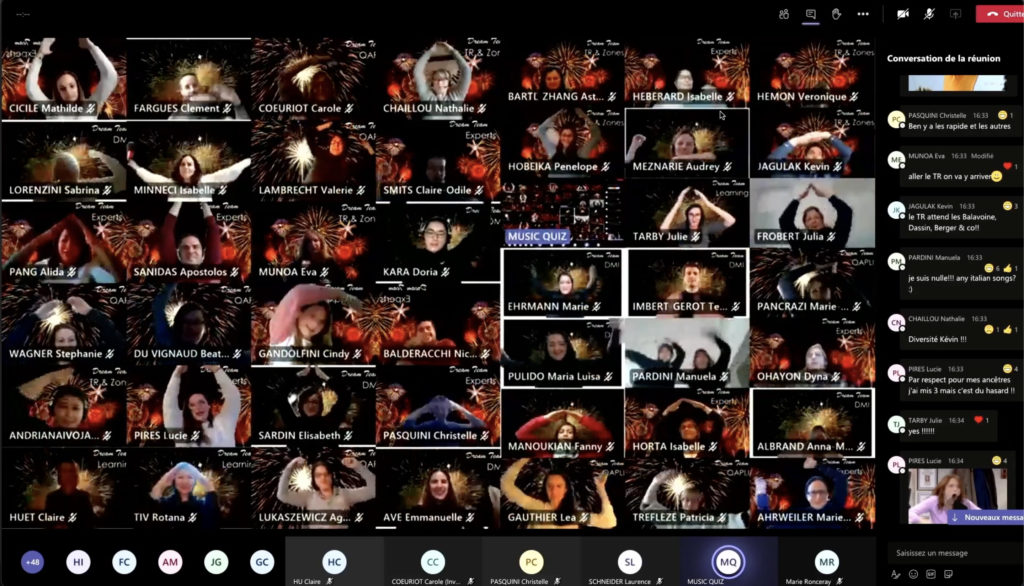The width and height of the screenshot is (1024, 586).
Task: Open the emoji picker in compose box
Action: [913, 574]
